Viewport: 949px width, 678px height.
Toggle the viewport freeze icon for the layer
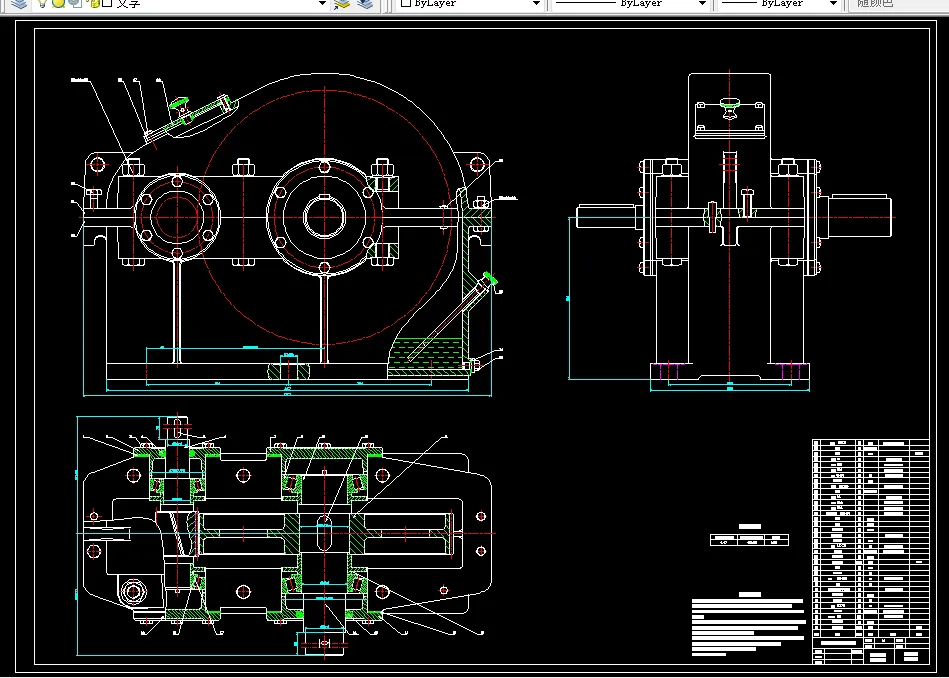click(x=75, y=4)
